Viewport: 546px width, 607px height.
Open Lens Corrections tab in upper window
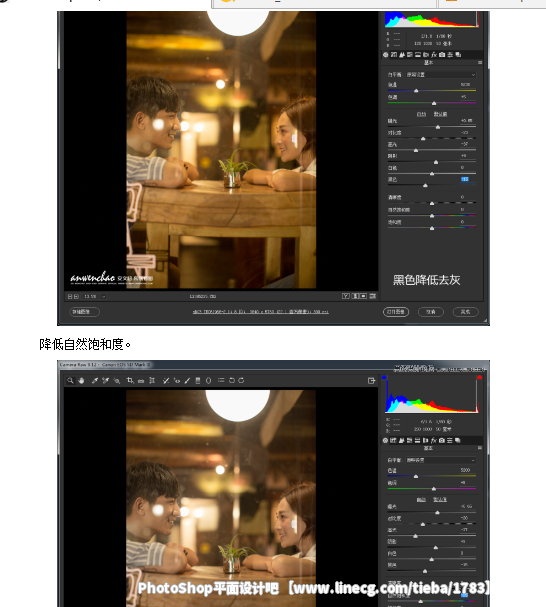(426, 55)
